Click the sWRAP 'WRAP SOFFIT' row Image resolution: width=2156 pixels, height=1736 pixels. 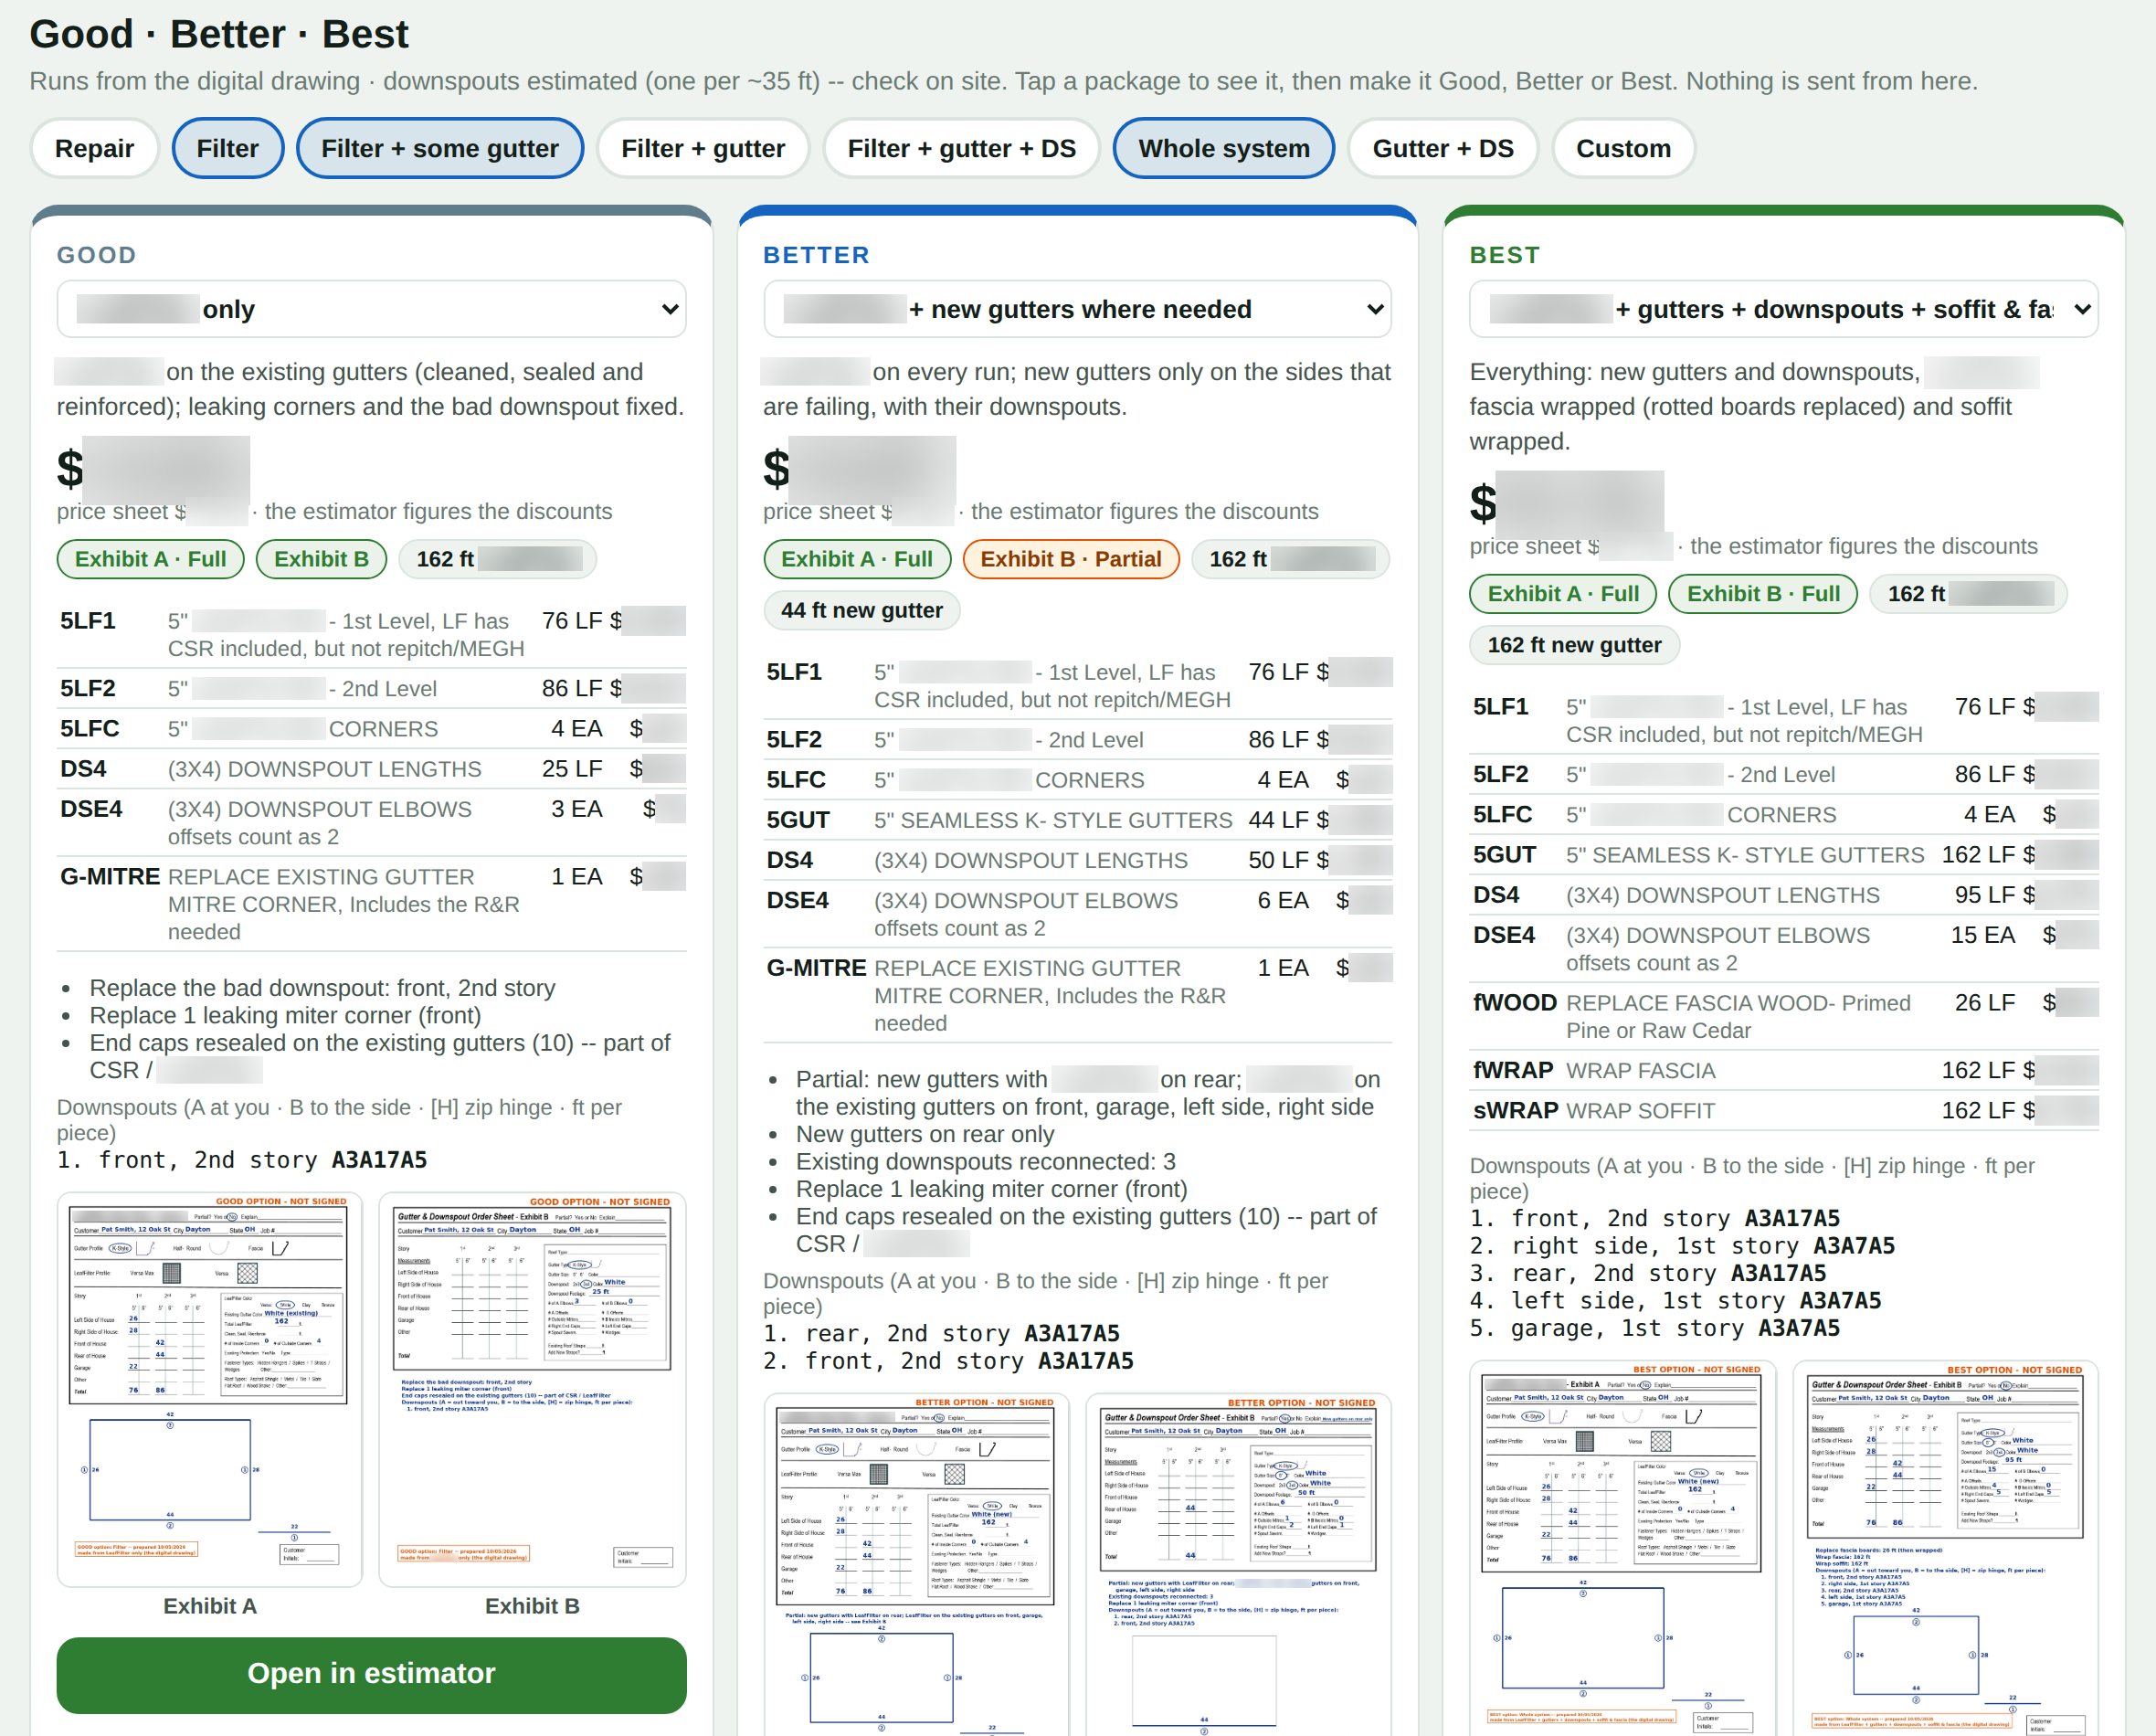point(1783,1110)
